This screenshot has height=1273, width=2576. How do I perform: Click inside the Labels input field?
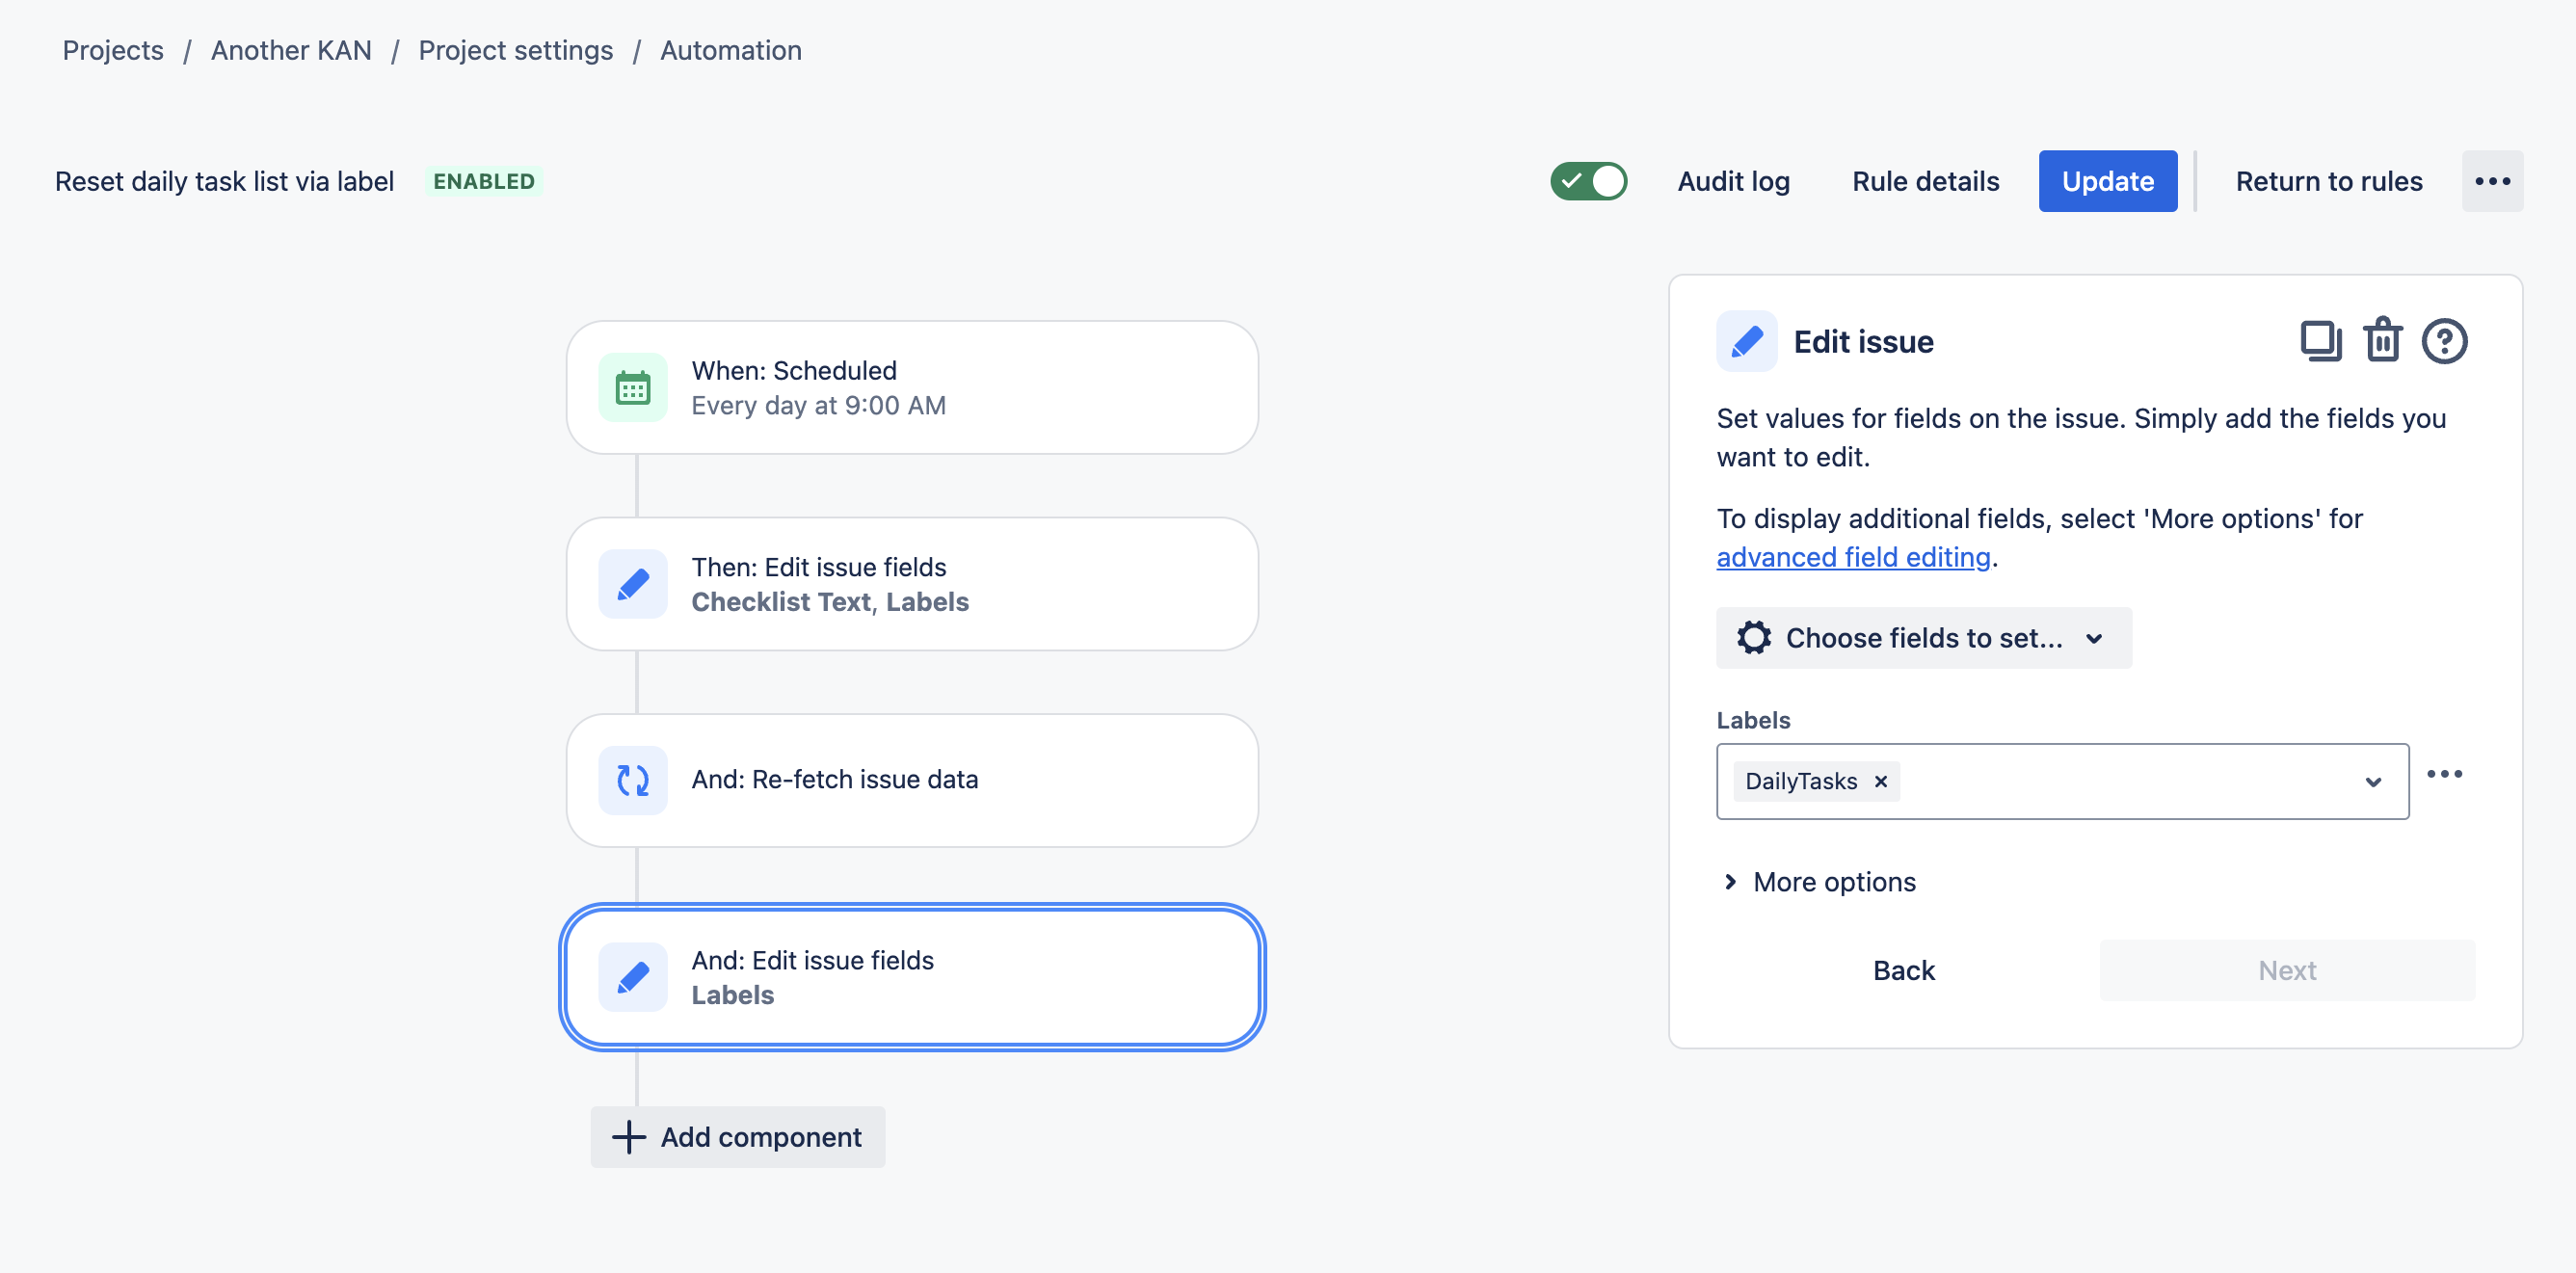(x=2120, y=782)
